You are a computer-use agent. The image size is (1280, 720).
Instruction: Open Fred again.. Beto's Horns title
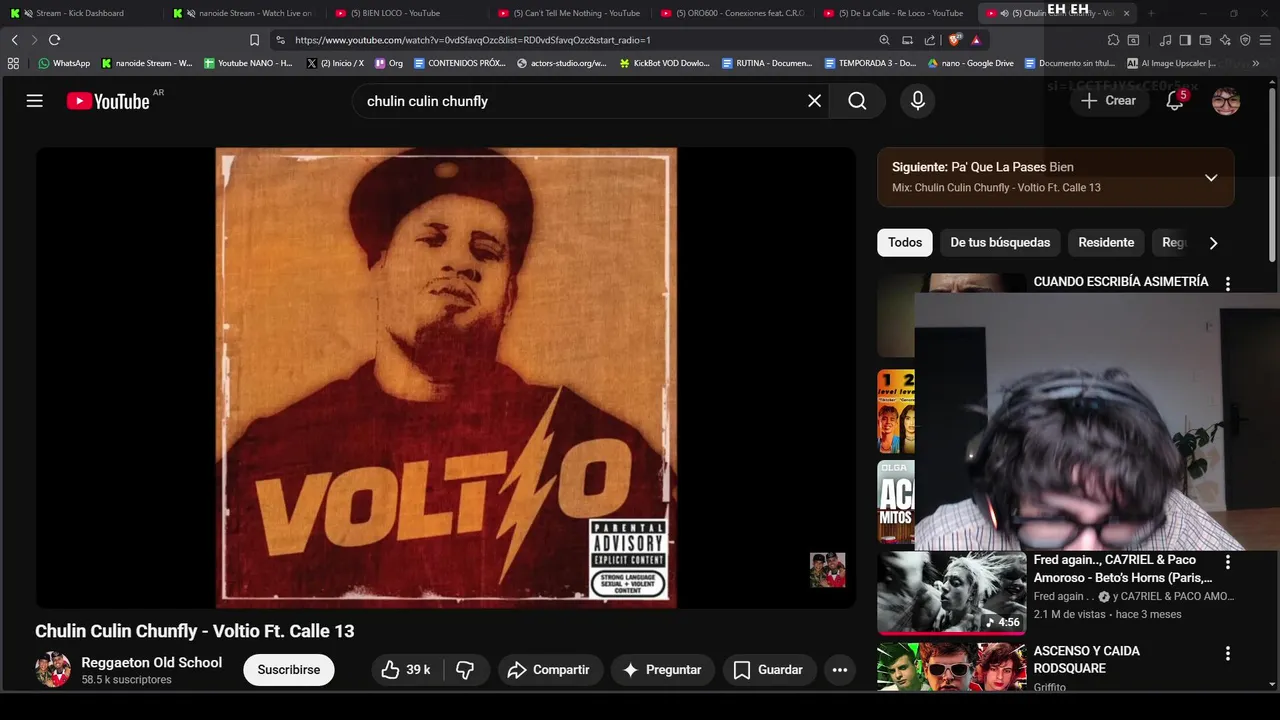coord(1123,568)
